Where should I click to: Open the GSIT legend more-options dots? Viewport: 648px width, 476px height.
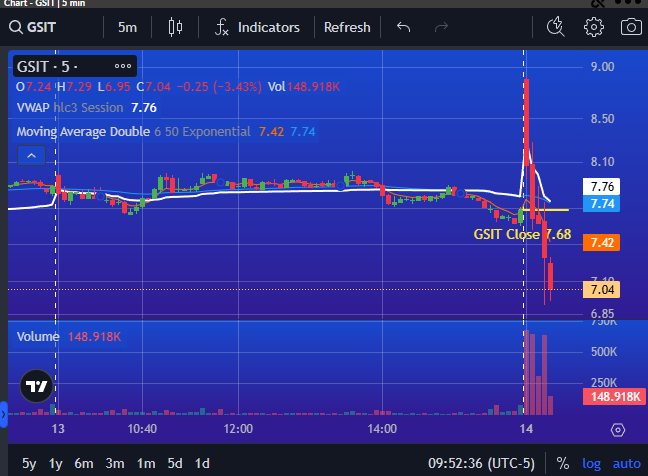coord(123,66)
